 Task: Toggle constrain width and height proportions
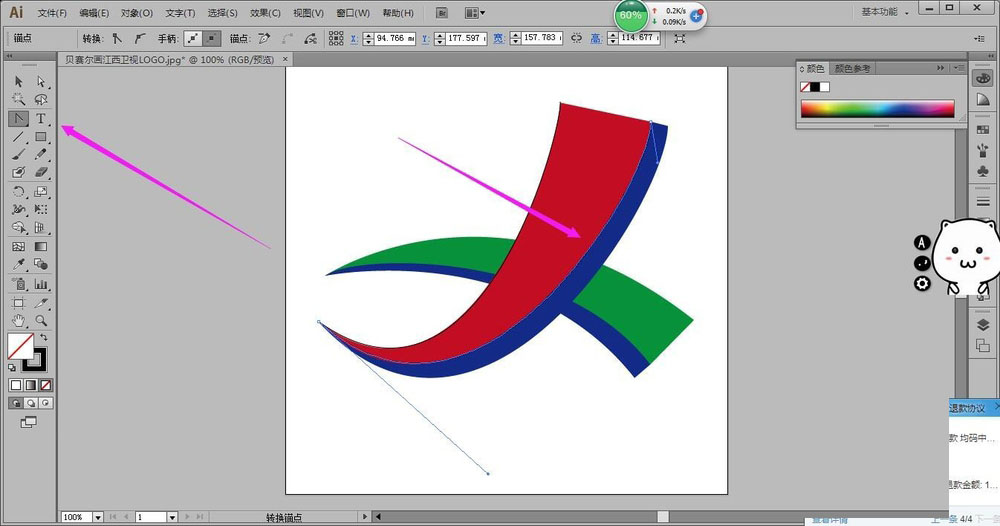(x=577, y=38)
